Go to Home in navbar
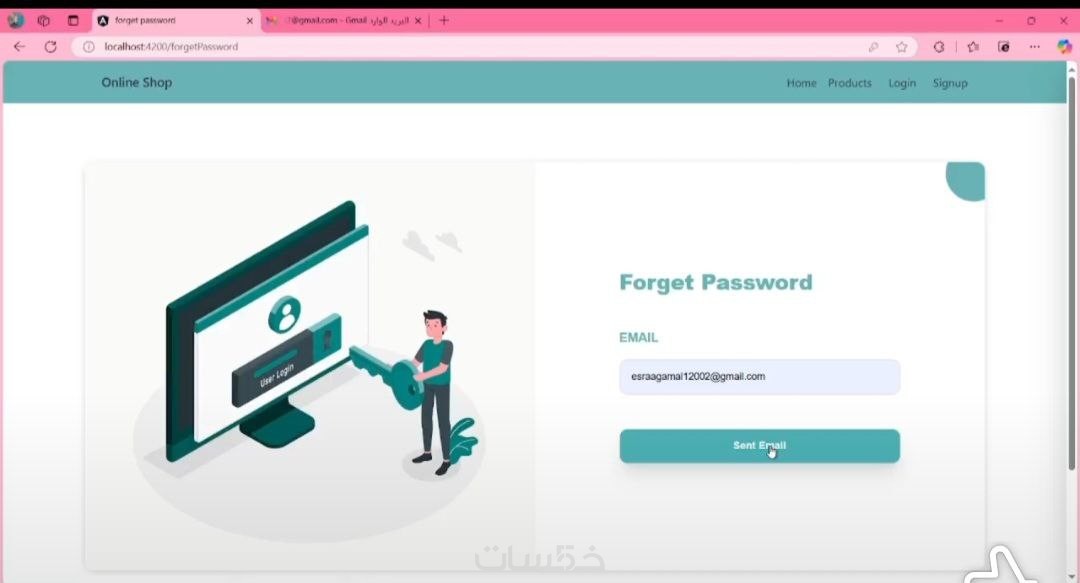This screenshot has height=583, width=1080. coord(801,83)
